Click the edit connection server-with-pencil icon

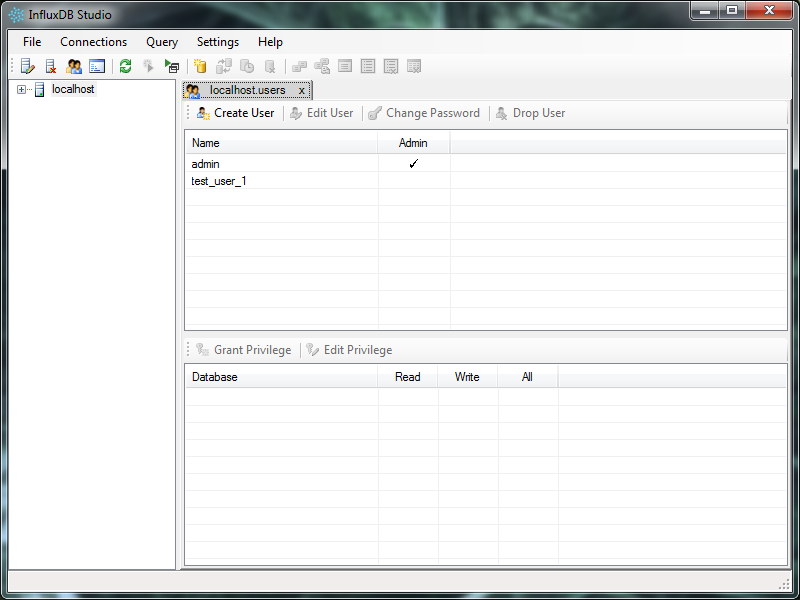[28, 66]
